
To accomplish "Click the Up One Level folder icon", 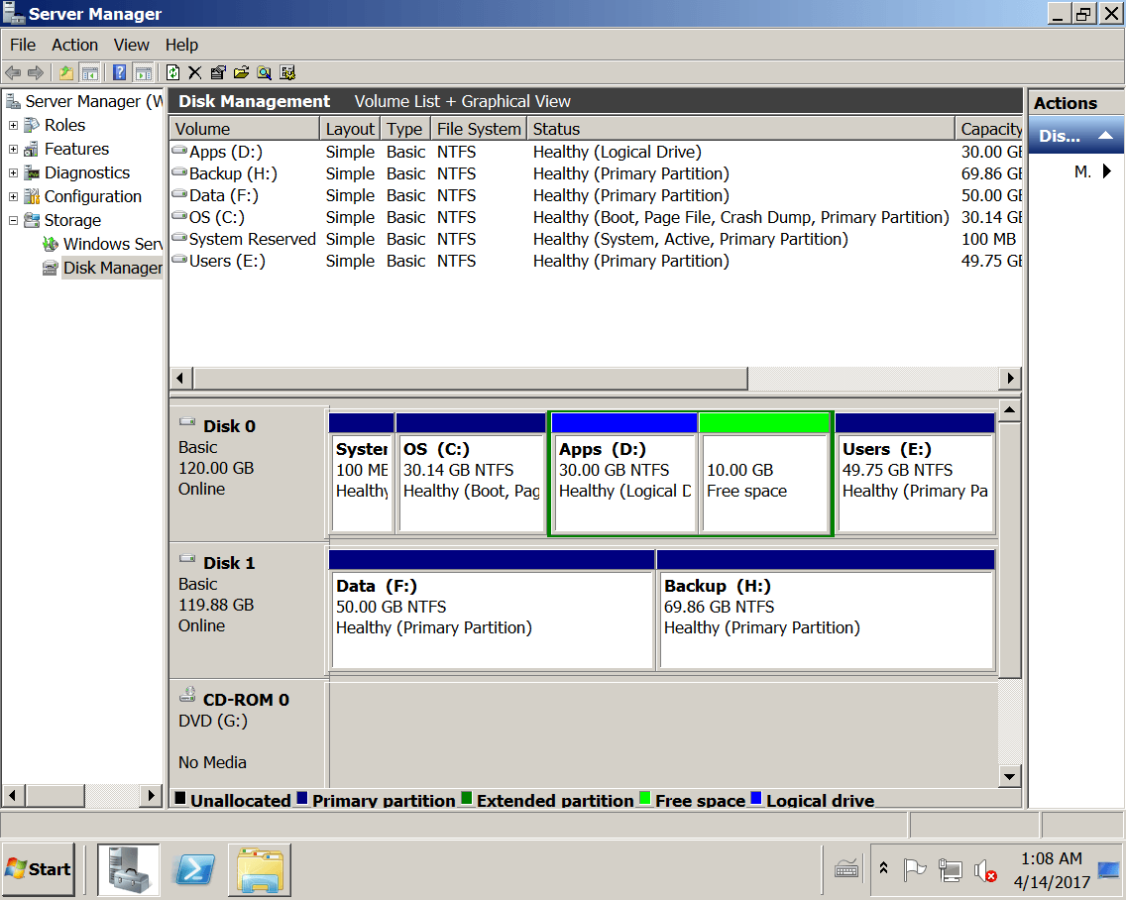I will point(66,72).
